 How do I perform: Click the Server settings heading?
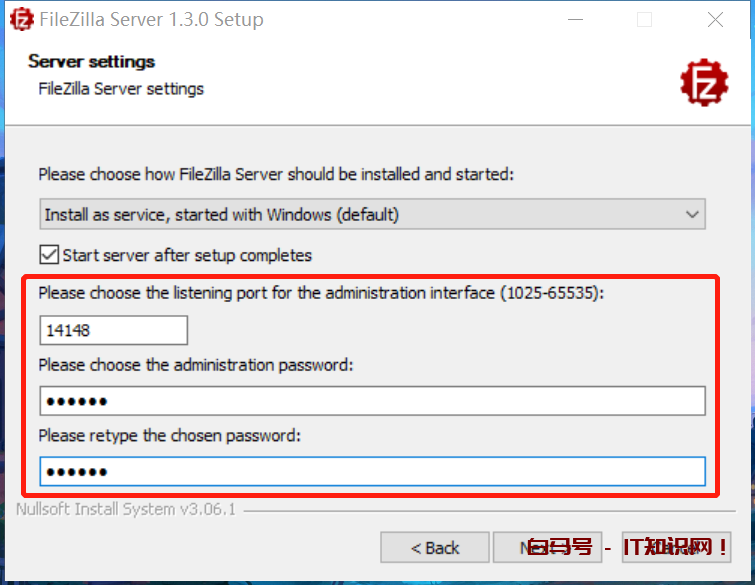coord(92,62)
